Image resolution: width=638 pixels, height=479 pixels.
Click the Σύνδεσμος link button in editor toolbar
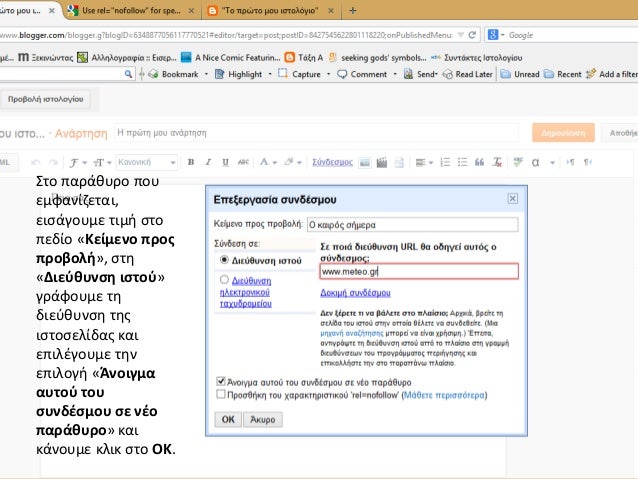[x=333, y=161]
